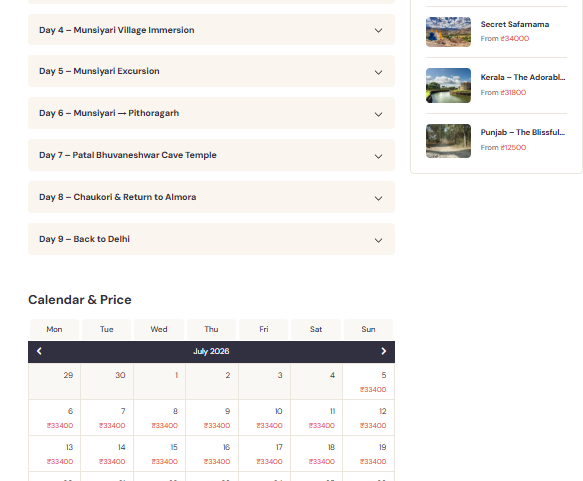
Task: Expand Day 5 Munsiyari Excursion chevron
Action: pyautogui.click(x=378, y=72)
